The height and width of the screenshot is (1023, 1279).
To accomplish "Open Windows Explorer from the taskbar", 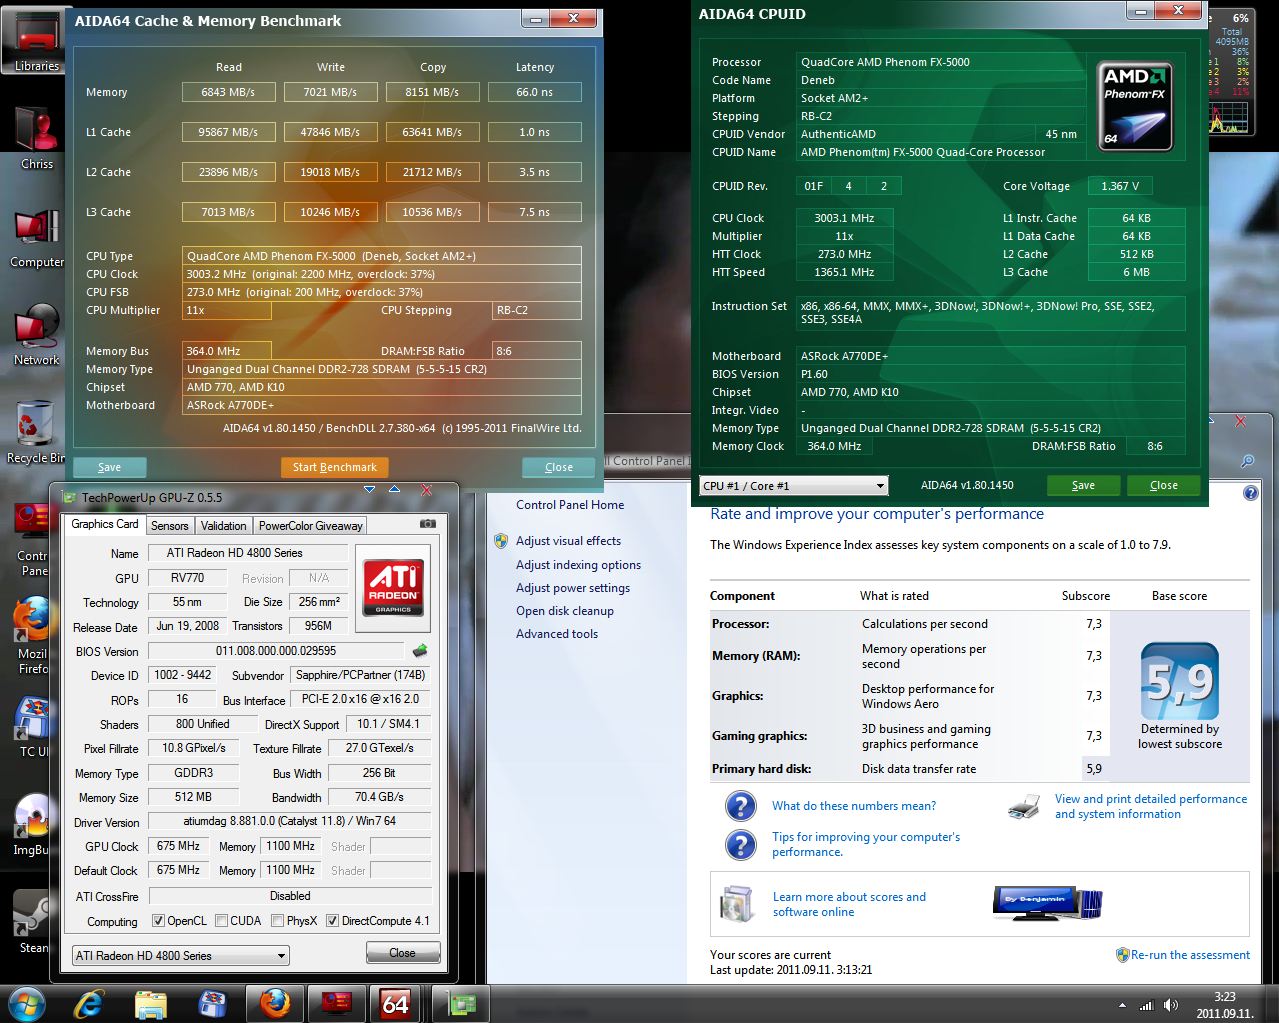I will coord(152,1004).
